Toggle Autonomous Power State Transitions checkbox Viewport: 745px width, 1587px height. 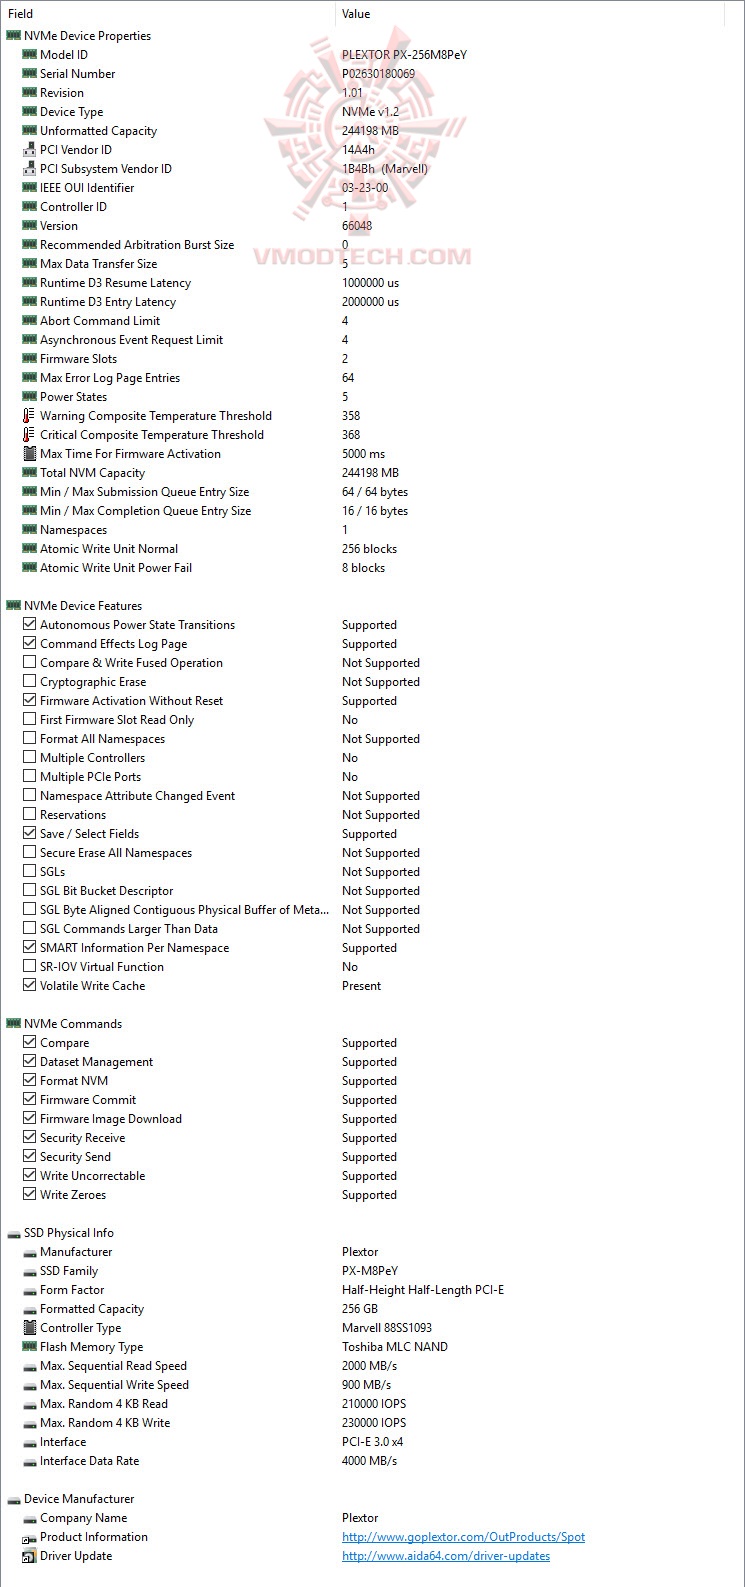(x=30, y=625)
